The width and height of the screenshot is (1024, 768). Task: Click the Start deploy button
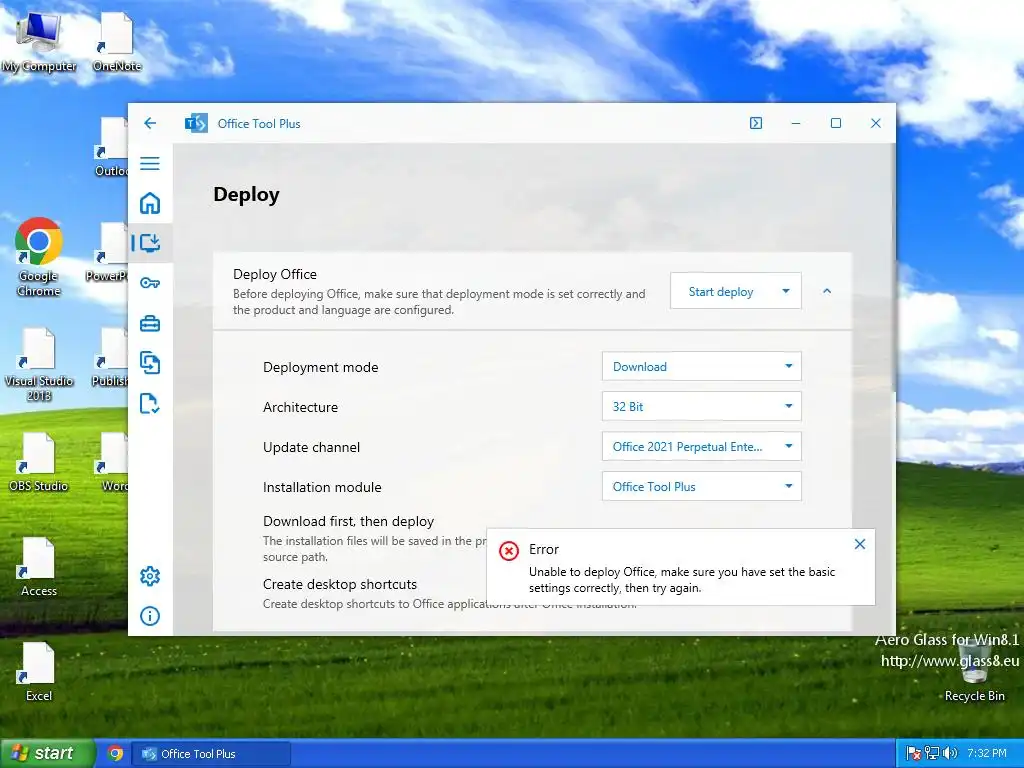coord(721,292)
